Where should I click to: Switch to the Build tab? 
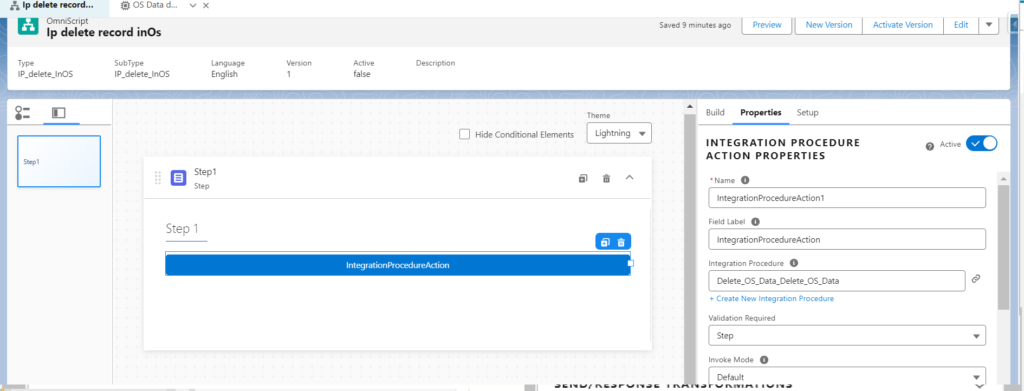[x=715, y=112]
